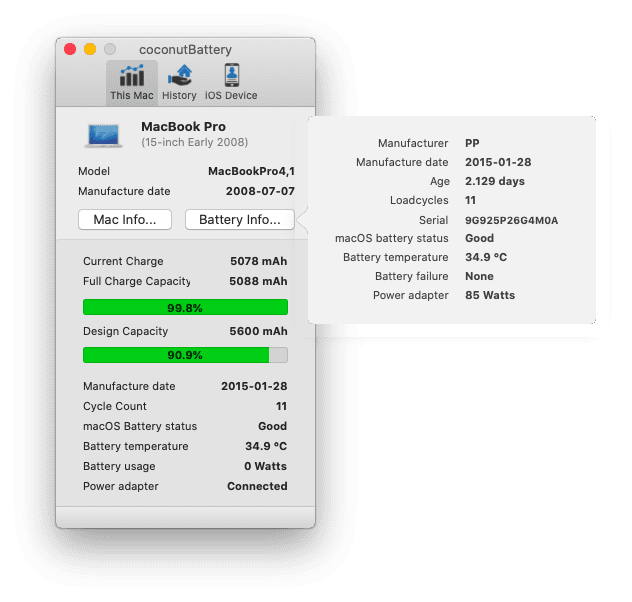Select the MacBook Pro heading text

183,127
